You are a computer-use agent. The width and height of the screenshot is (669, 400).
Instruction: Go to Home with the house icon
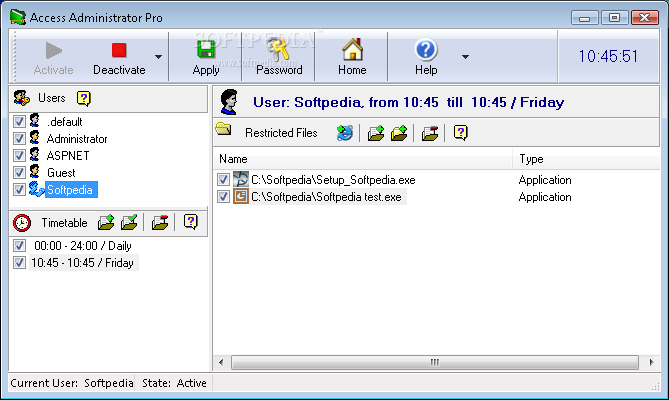tap(352, 58)
